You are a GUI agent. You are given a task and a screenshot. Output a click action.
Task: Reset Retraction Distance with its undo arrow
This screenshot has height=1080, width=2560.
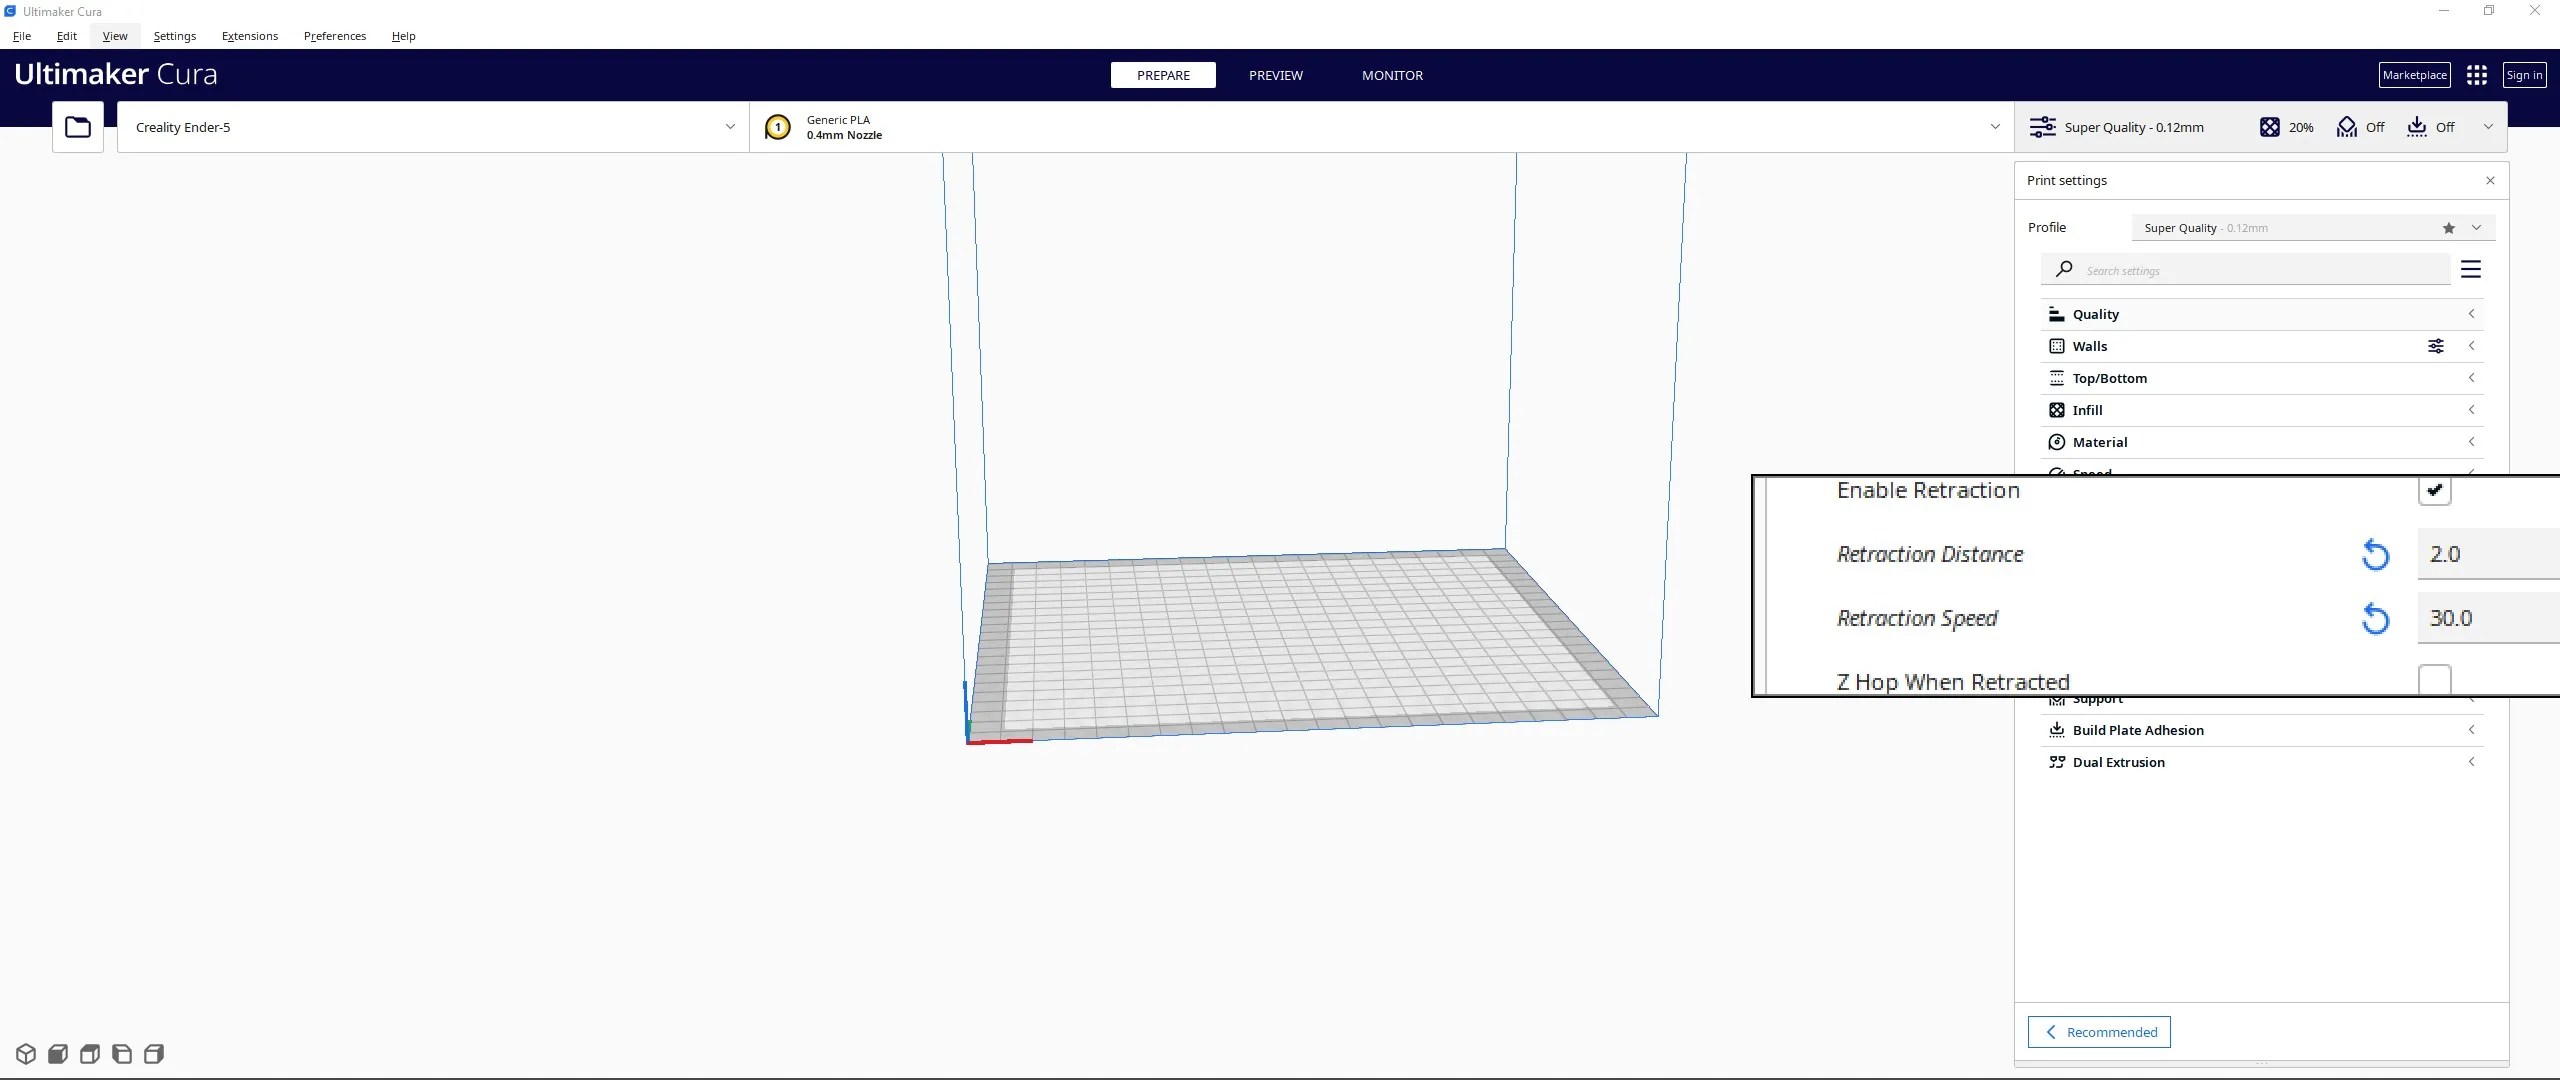[x=2375, y=555]
